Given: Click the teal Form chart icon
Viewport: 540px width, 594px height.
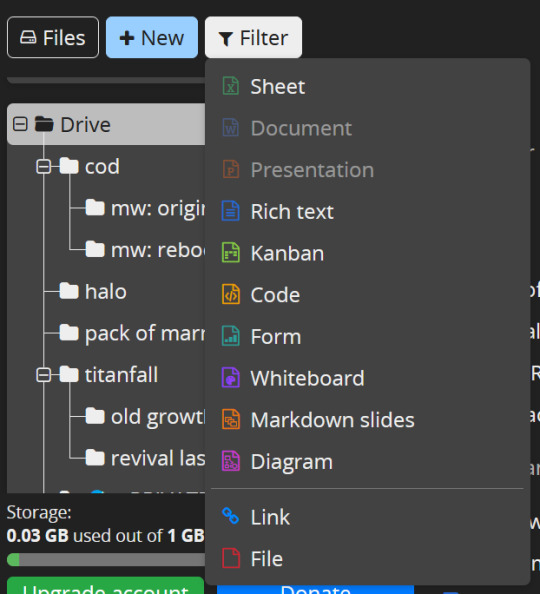Looking at the screenshot, I should click(x=230, y=336).
